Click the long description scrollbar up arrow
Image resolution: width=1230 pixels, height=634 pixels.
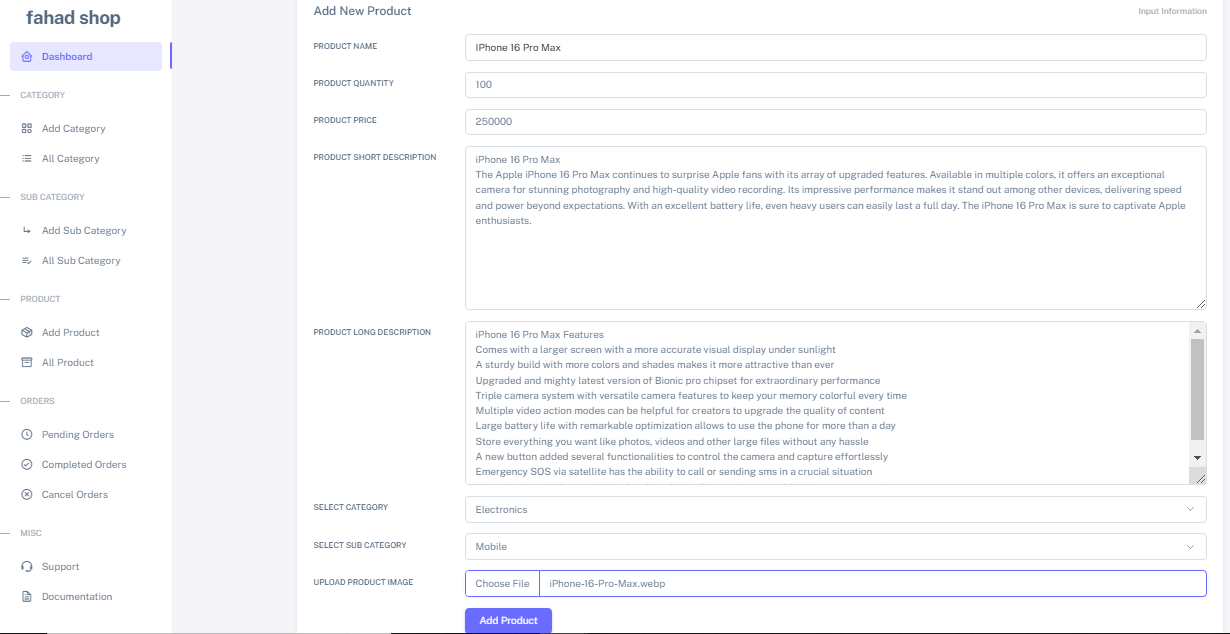pyautogui.click(x=1198, y=331)
